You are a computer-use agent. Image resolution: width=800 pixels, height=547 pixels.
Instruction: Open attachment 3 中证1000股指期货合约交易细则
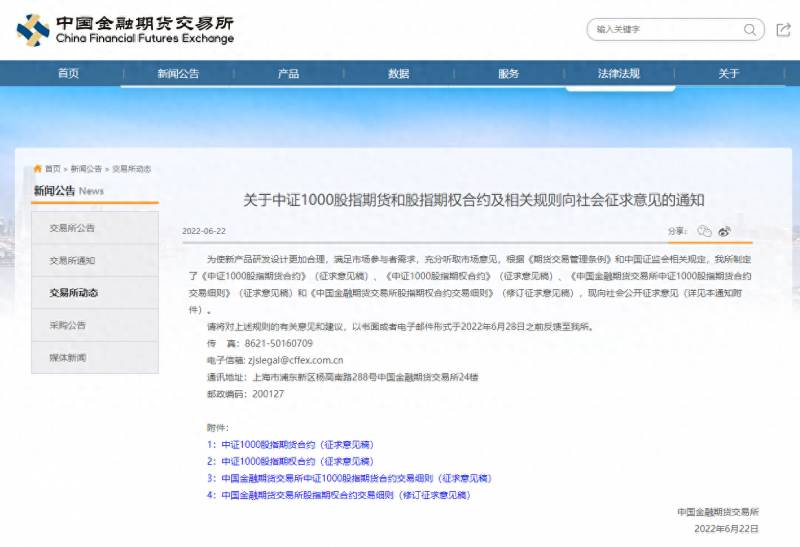(x=349, y=478)
